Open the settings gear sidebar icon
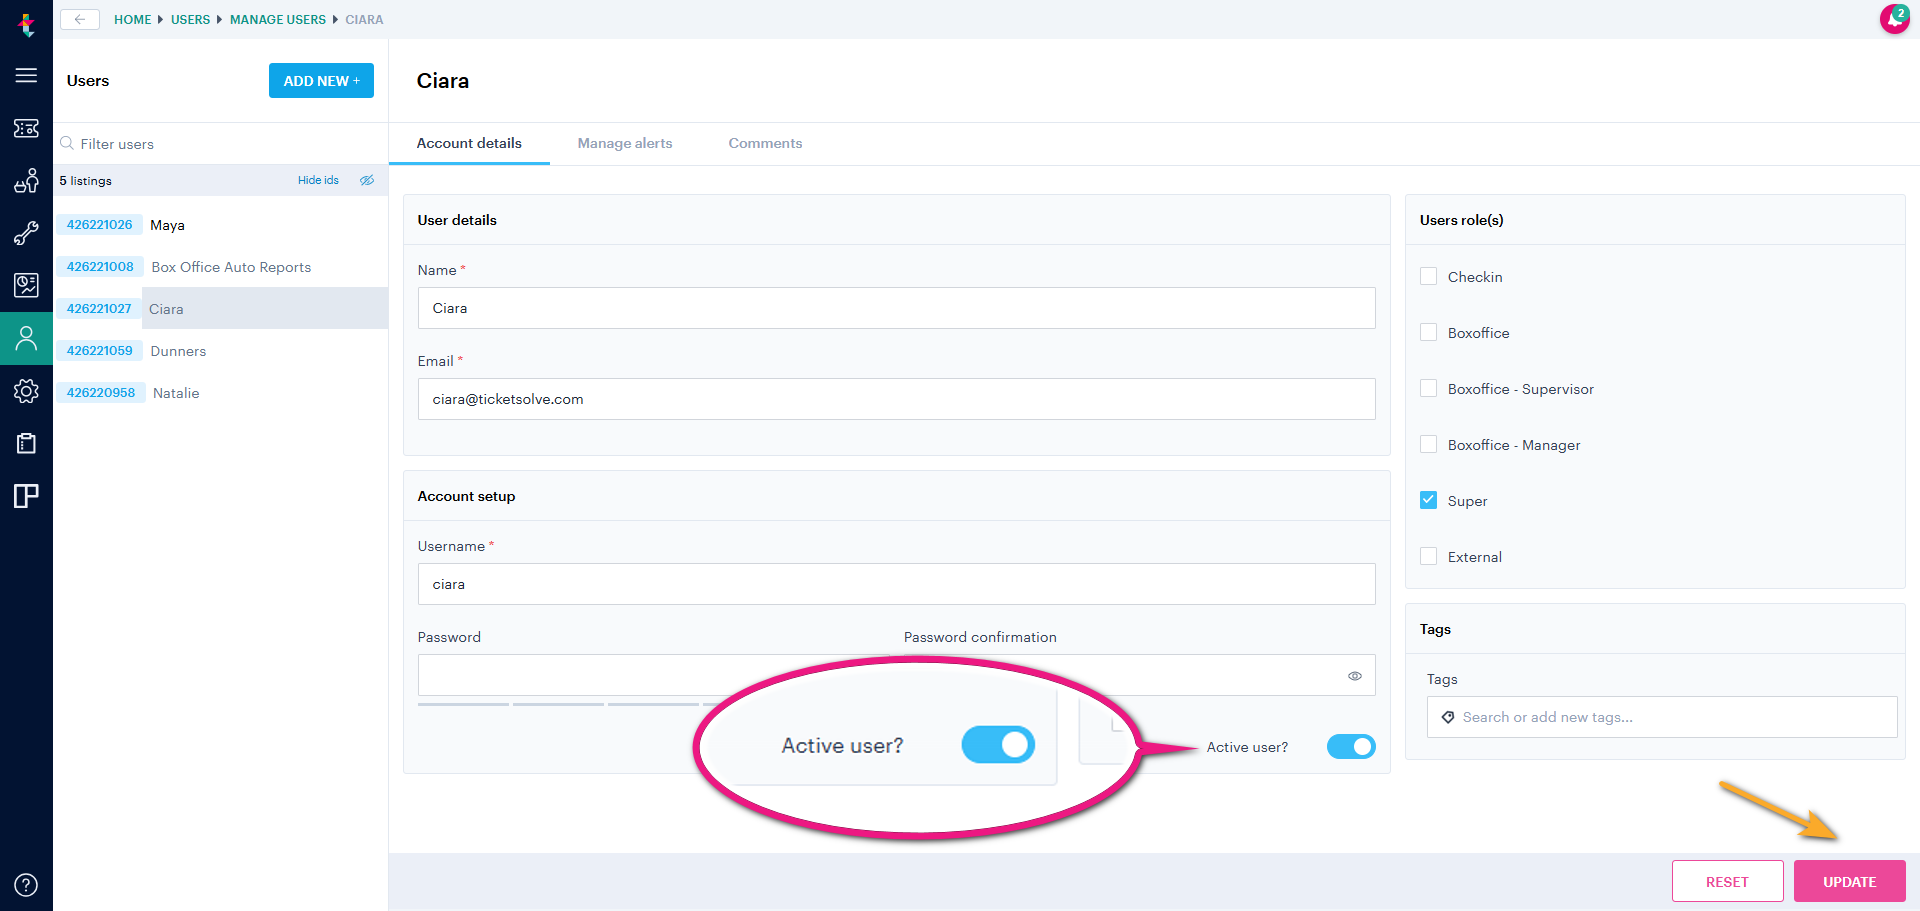The width and height of the screenshot is (1920, 911). [26, 391]
